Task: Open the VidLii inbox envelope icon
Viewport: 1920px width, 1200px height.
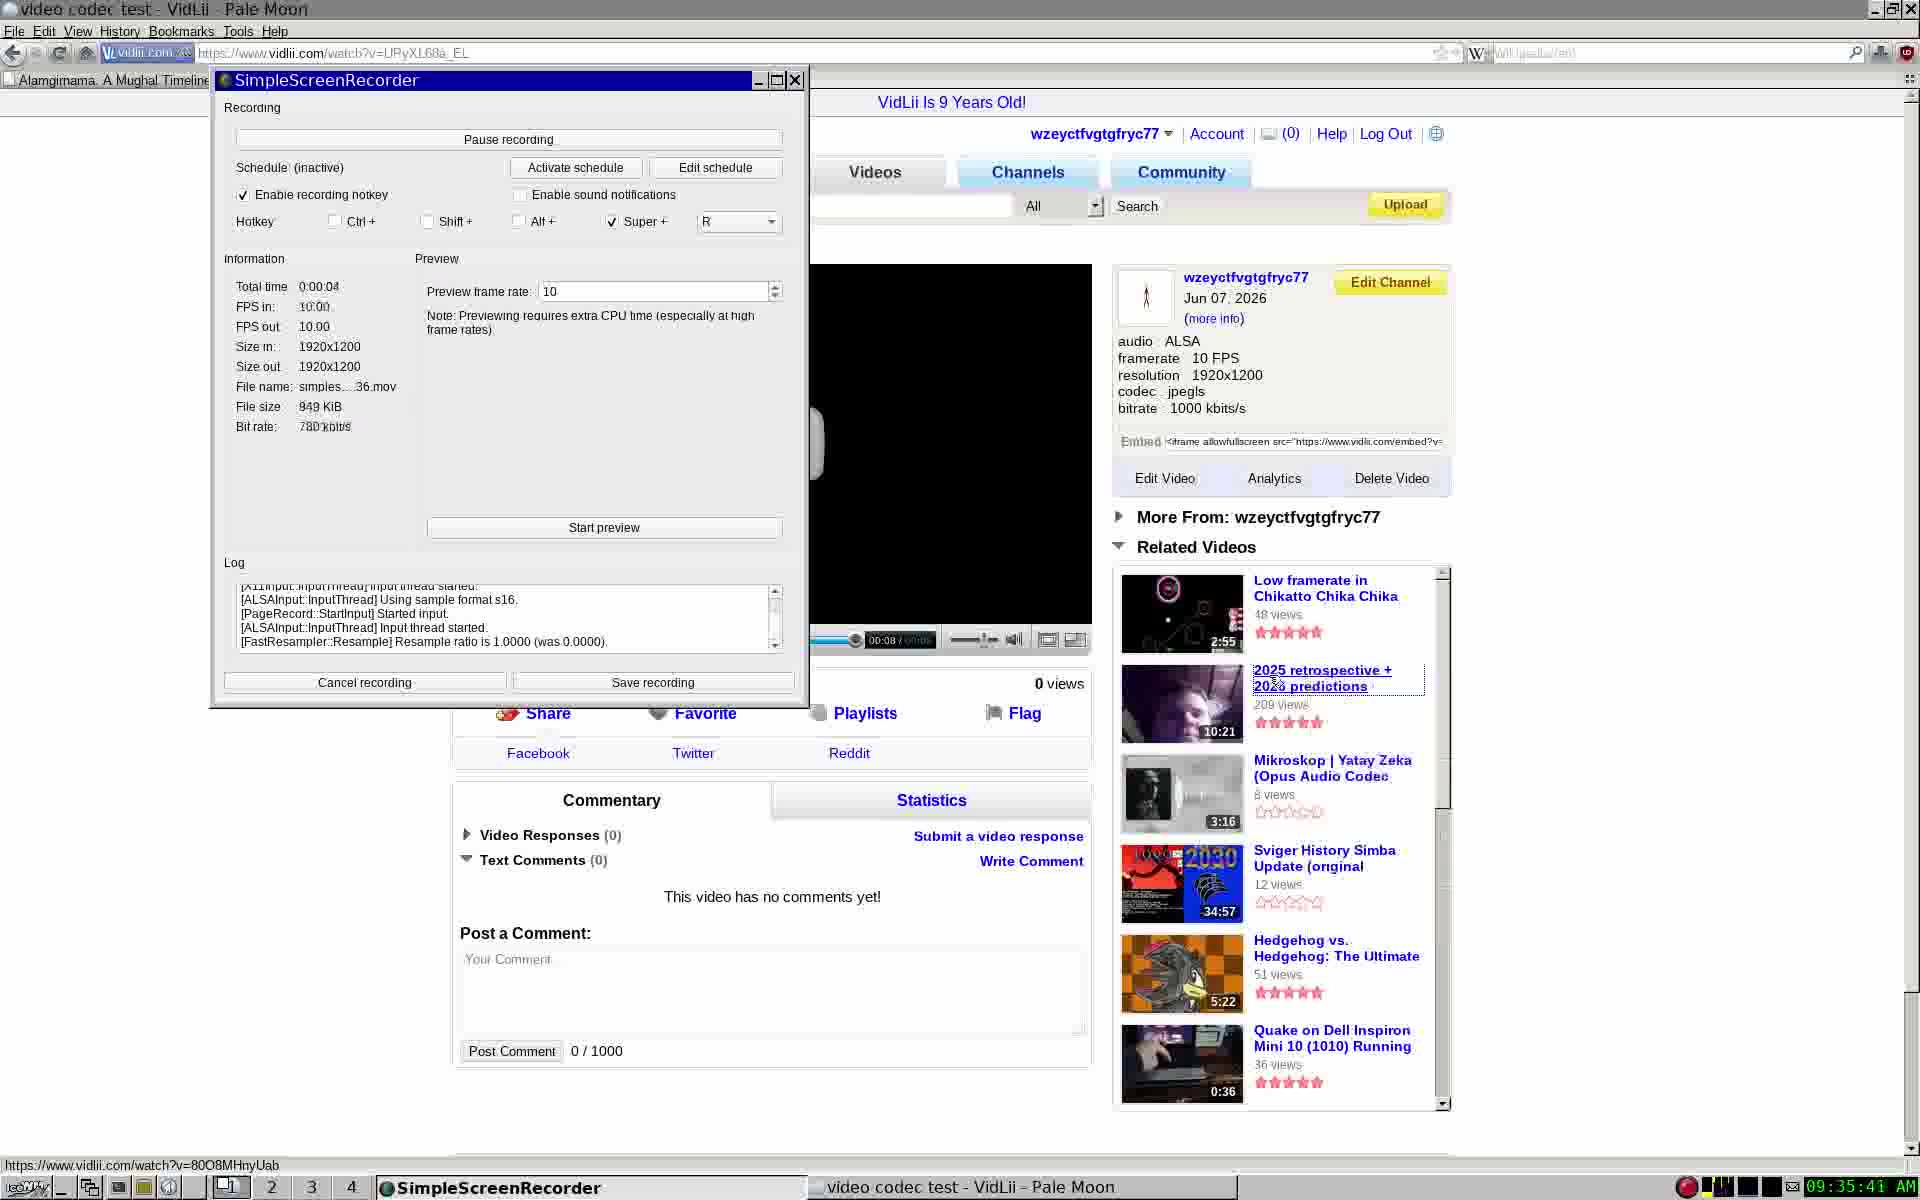Action: pyautogui.click(x=1268, y=134)
